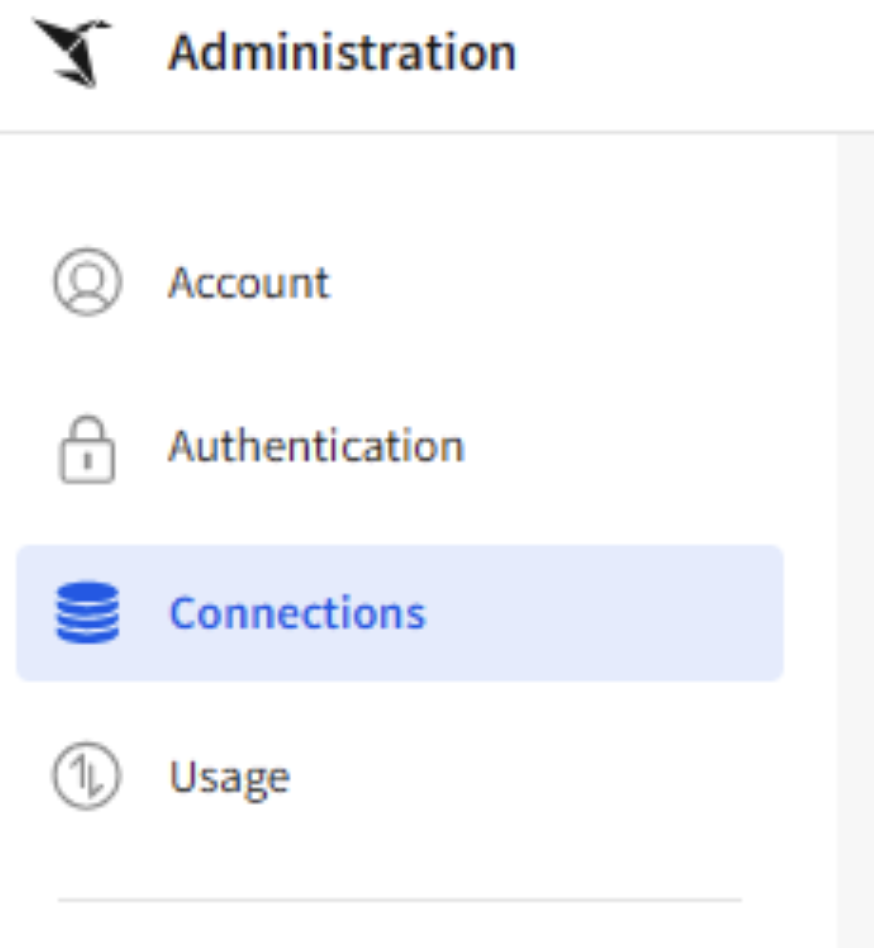874x948 pixels.
Task: Click the Account text label
Action: 248,283
